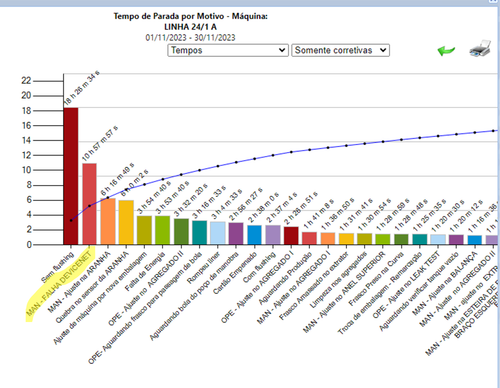Click the 'MAN - Ajuste no ANEL SUPERIOR' label
The width and height of the screenshot is (500, 388).
click(x=344, y=292)
